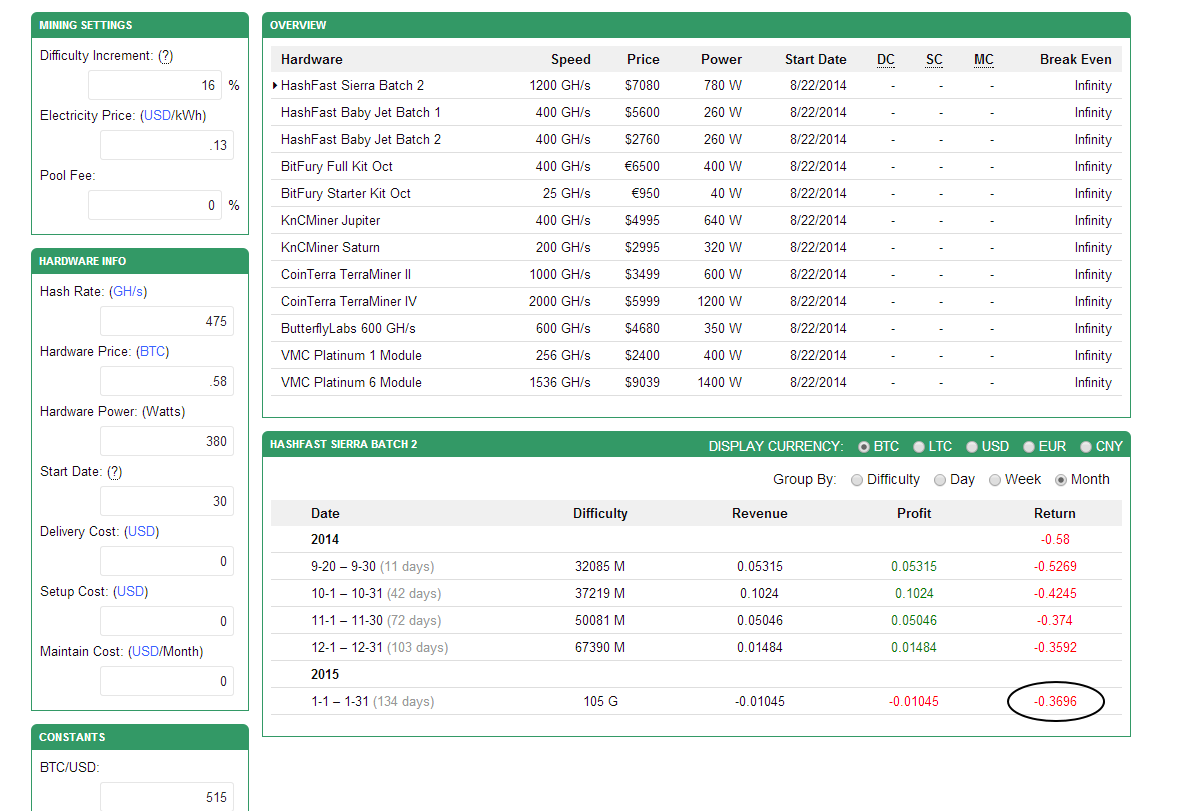Select the ButterflyLabs 600 GH/s row
This screenshot has width=1184, height=811.
point(696,329)
